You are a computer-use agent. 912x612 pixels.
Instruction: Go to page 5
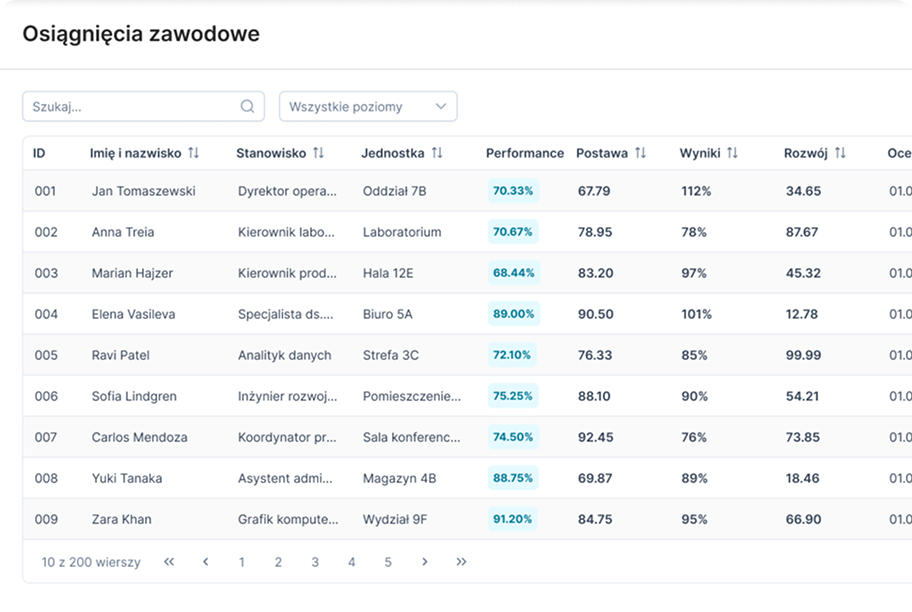[388, 563]
